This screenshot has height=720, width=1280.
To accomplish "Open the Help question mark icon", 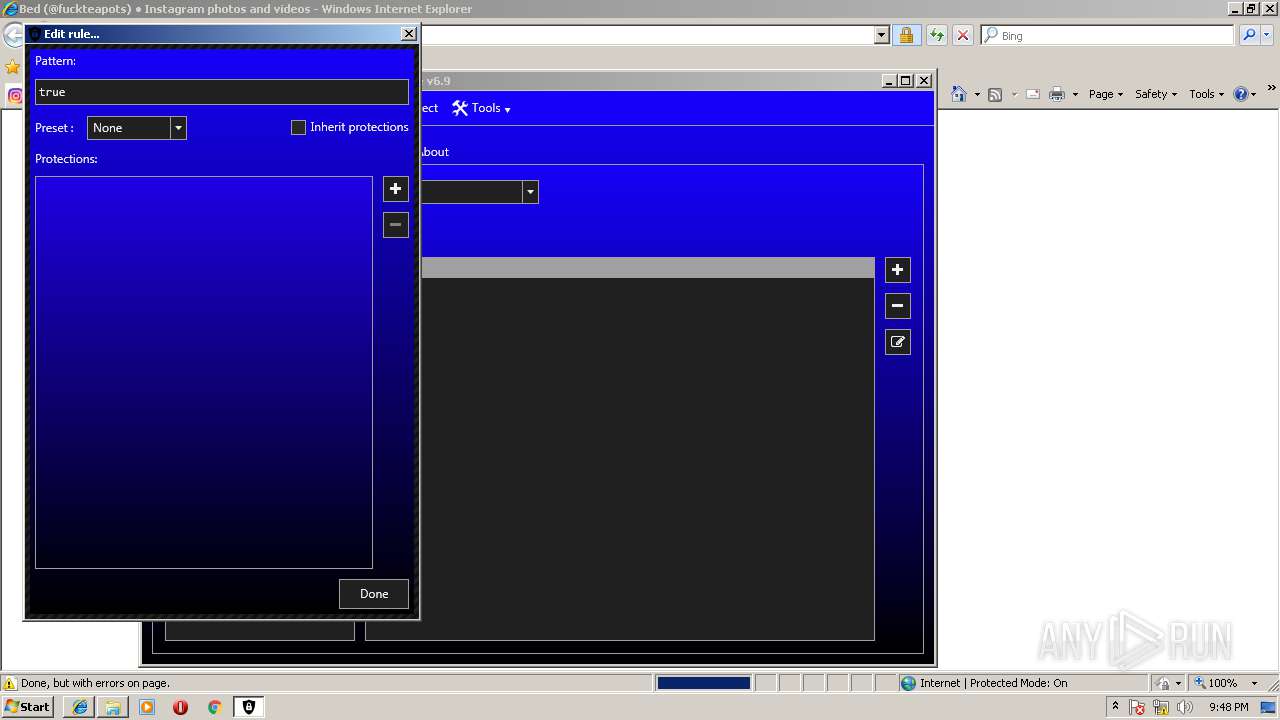I will click(1241, 94).
